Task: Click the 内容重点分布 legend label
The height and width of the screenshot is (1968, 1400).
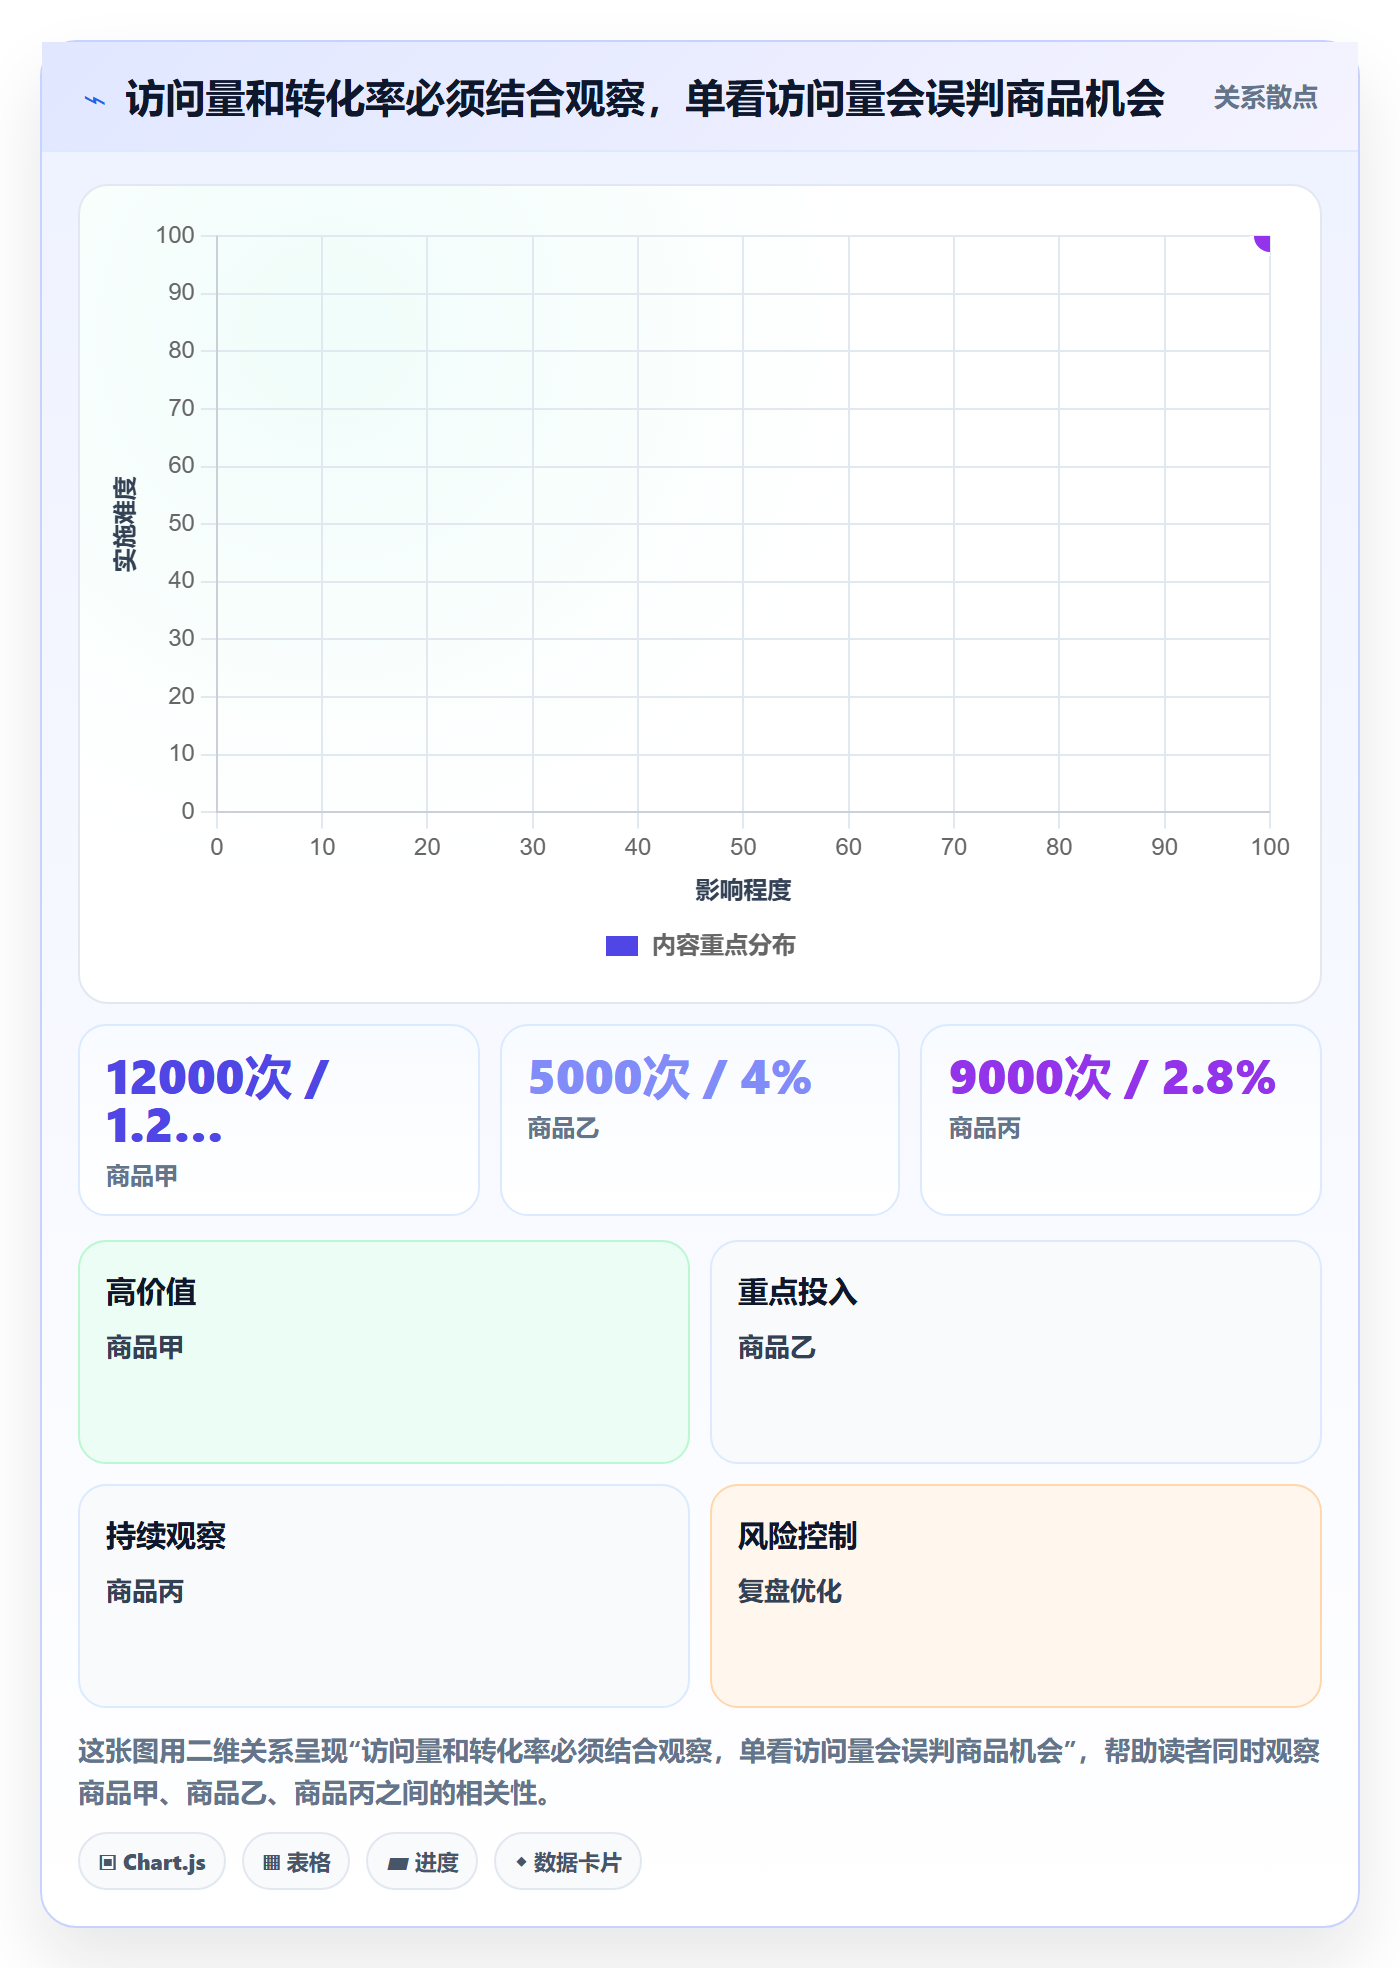Action: [723, 946]
